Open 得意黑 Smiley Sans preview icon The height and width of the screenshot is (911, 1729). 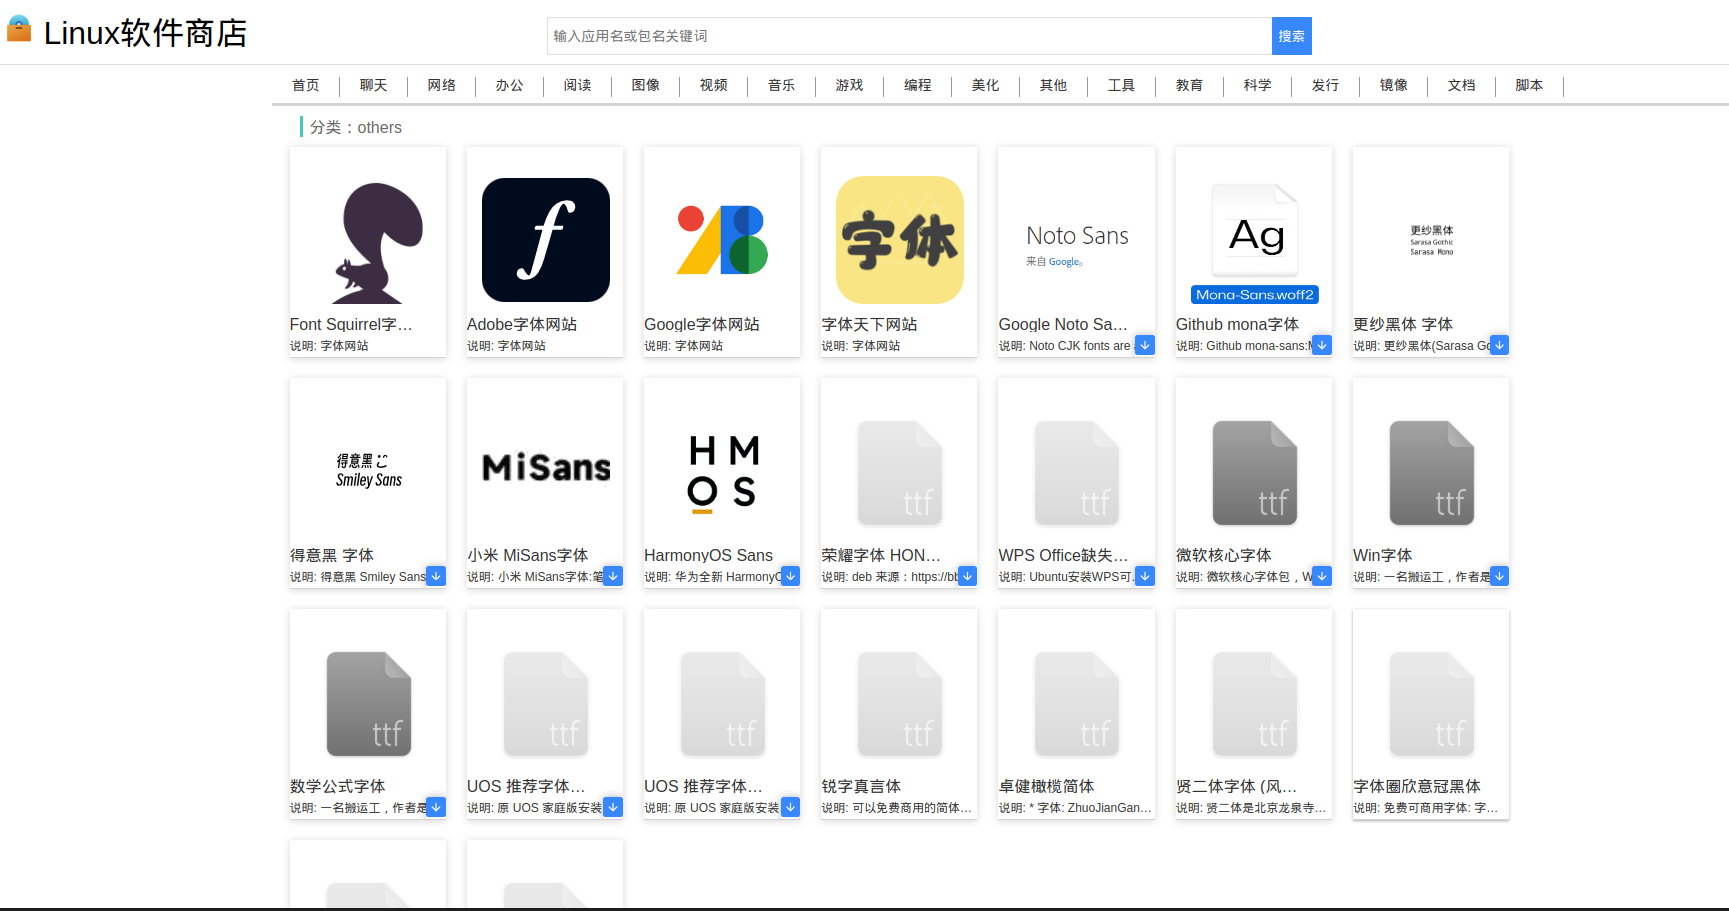coord(367,468)
